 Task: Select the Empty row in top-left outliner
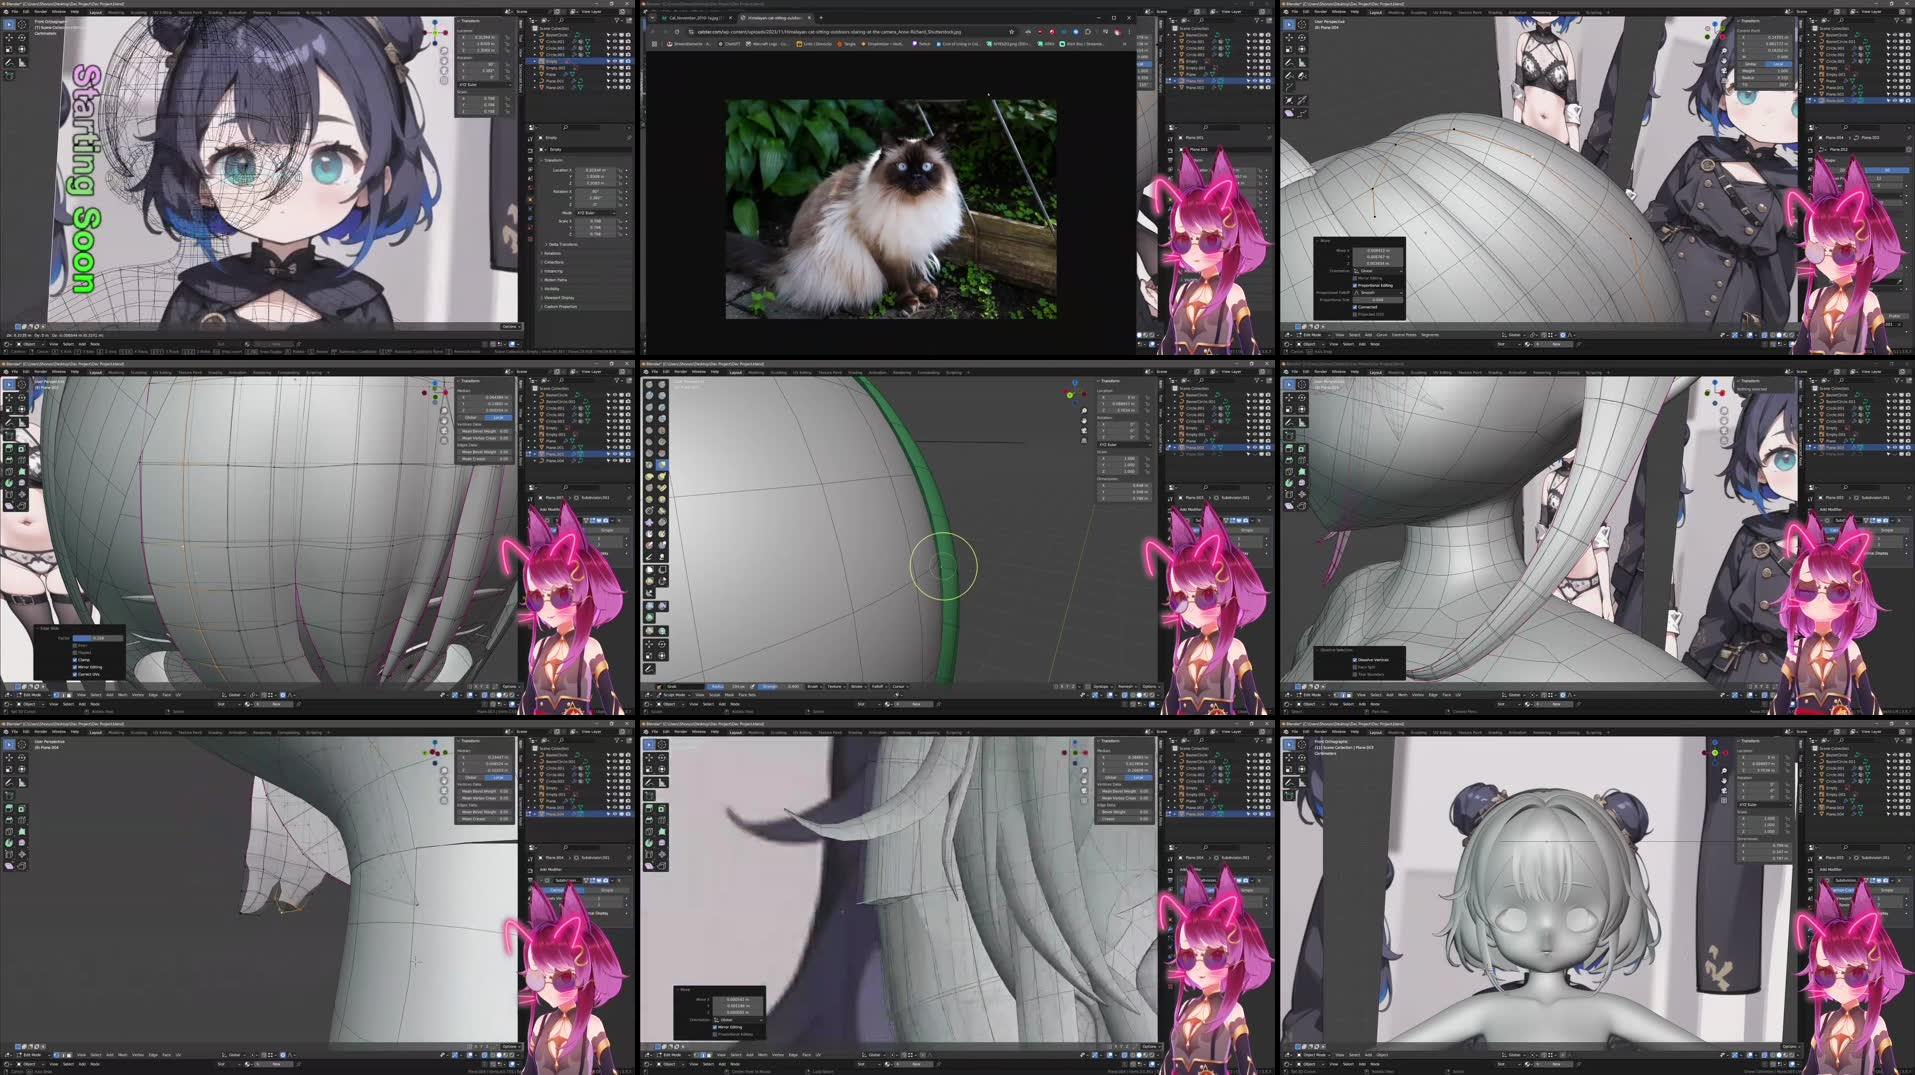(x=580, y=61)
